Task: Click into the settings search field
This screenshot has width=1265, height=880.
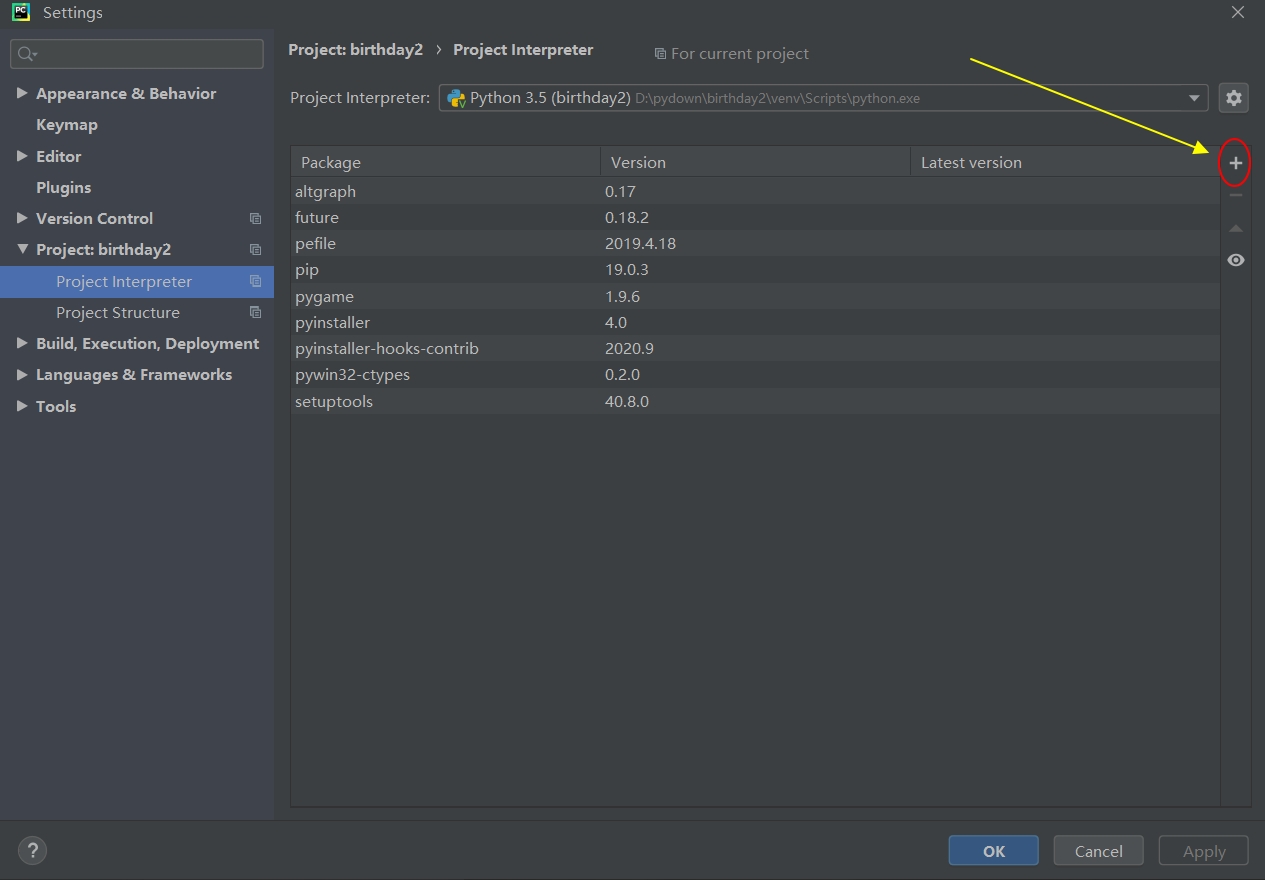Action: [137, 54]
